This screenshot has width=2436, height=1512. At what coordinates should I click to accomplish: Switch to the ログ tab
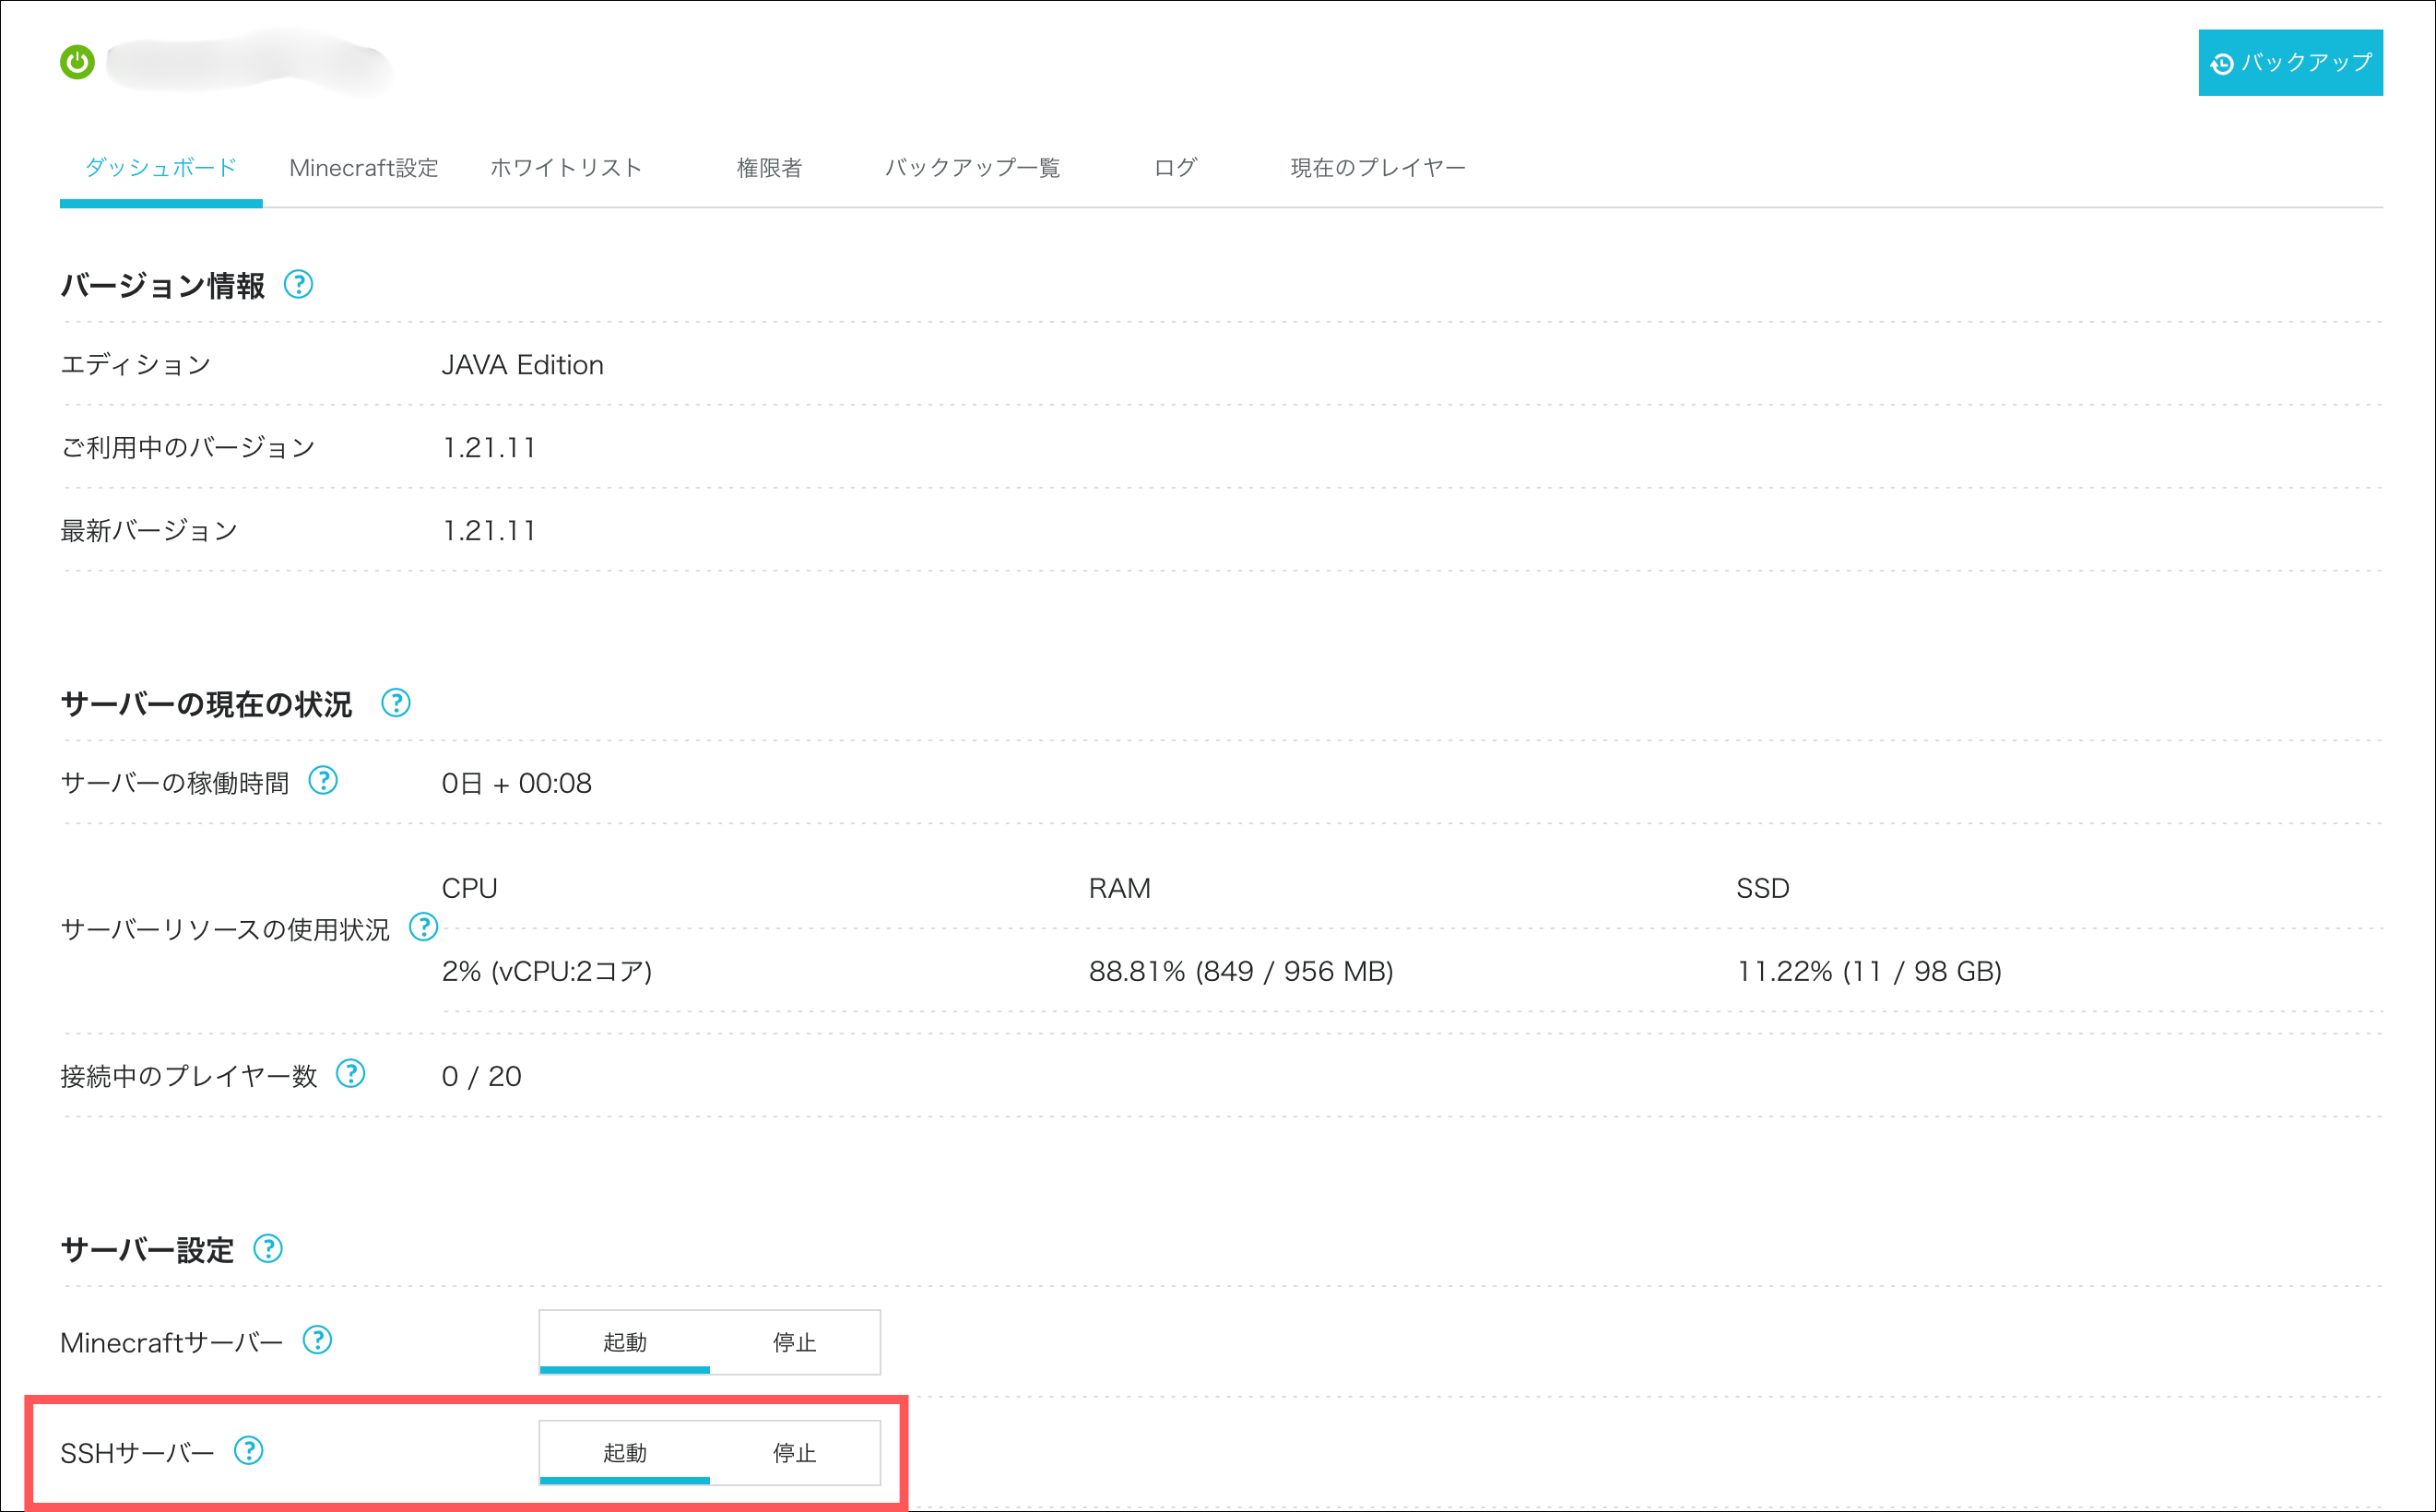coord(1175,168)
